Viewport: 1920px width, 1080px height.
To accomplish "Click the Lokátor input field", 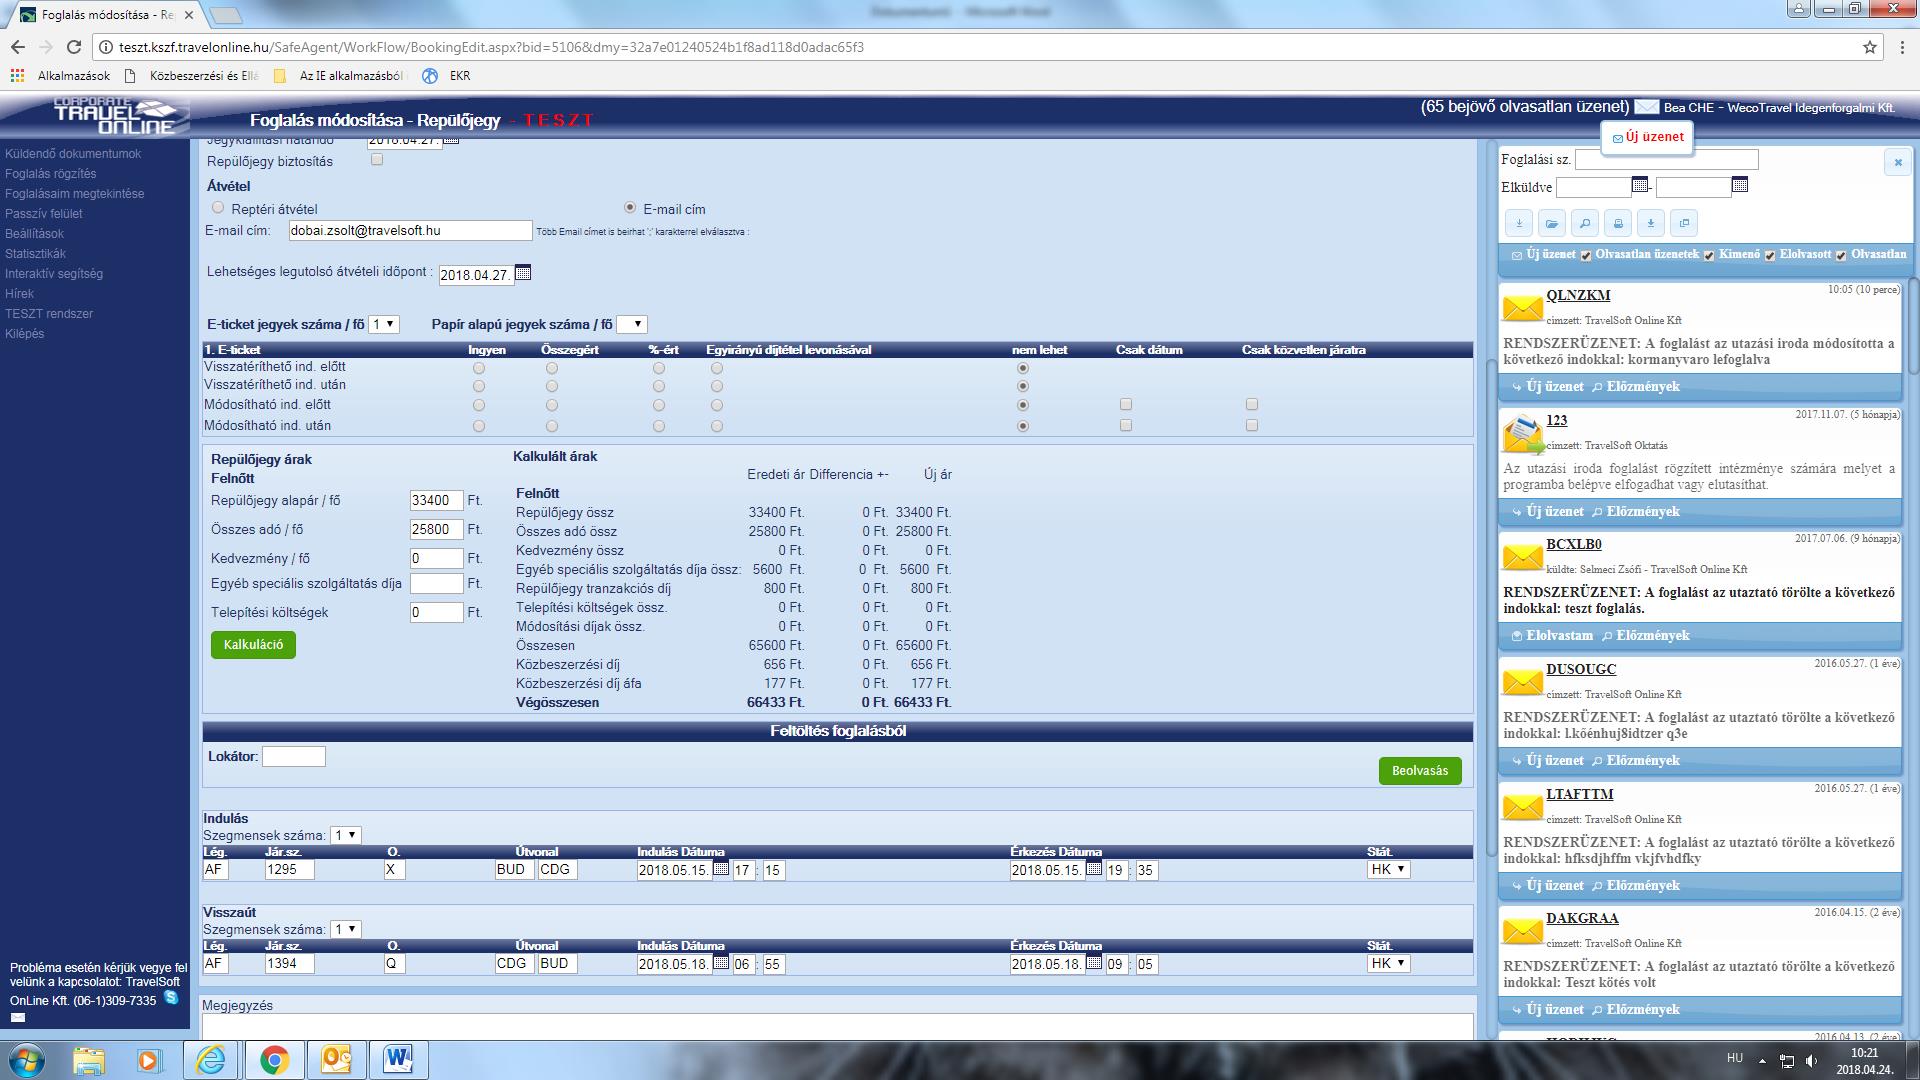I will click(293, 757).
